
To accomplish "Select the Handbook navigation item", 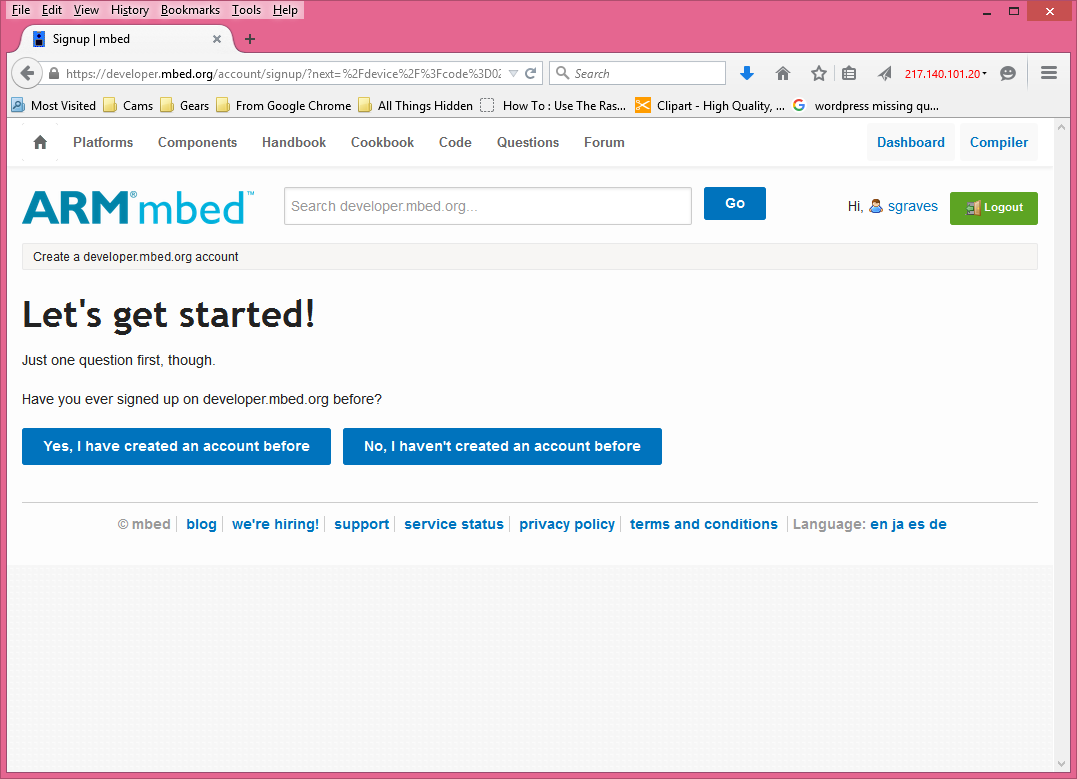I will [x=293, y=142].
